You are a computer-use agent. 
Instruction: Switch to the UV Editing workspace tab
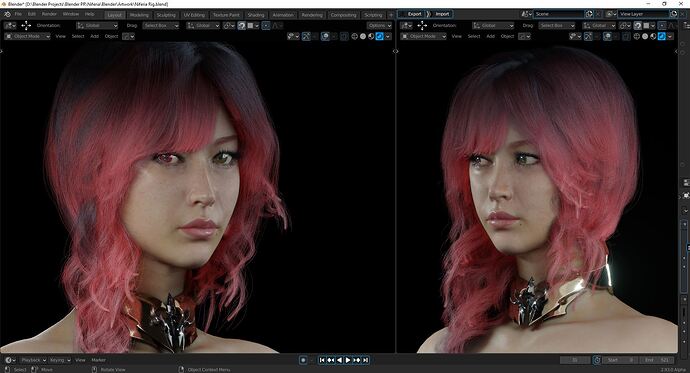194,15
